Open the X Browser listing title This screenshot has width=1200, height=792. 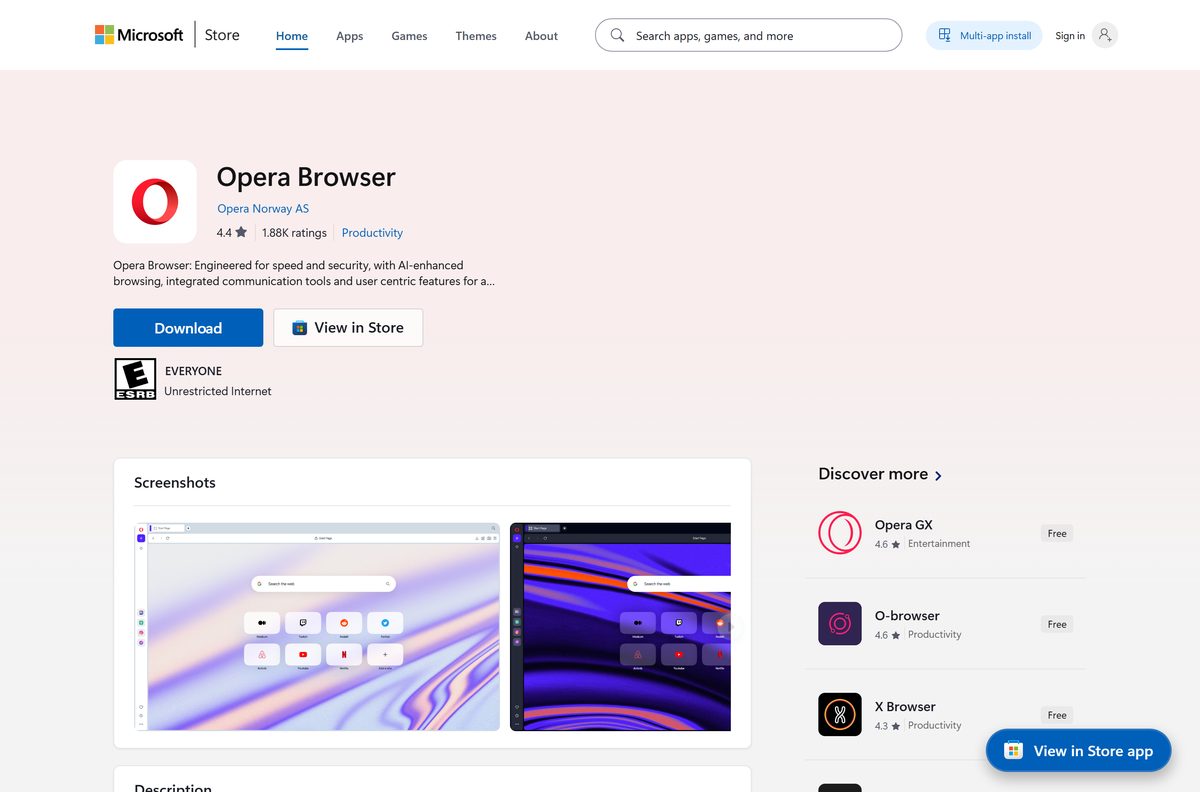(x=905, y=707)
